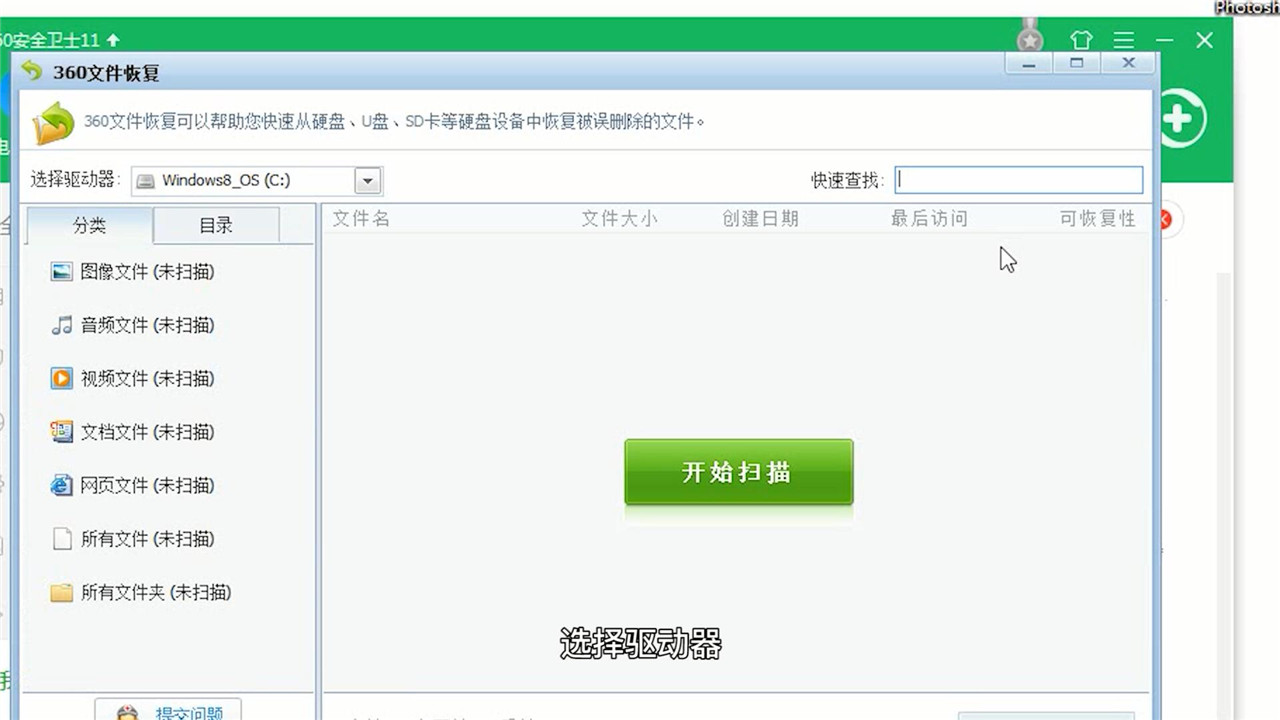Open the 360 skin theme icon
Screen dimensions: 1280x720
point(1081,40)
